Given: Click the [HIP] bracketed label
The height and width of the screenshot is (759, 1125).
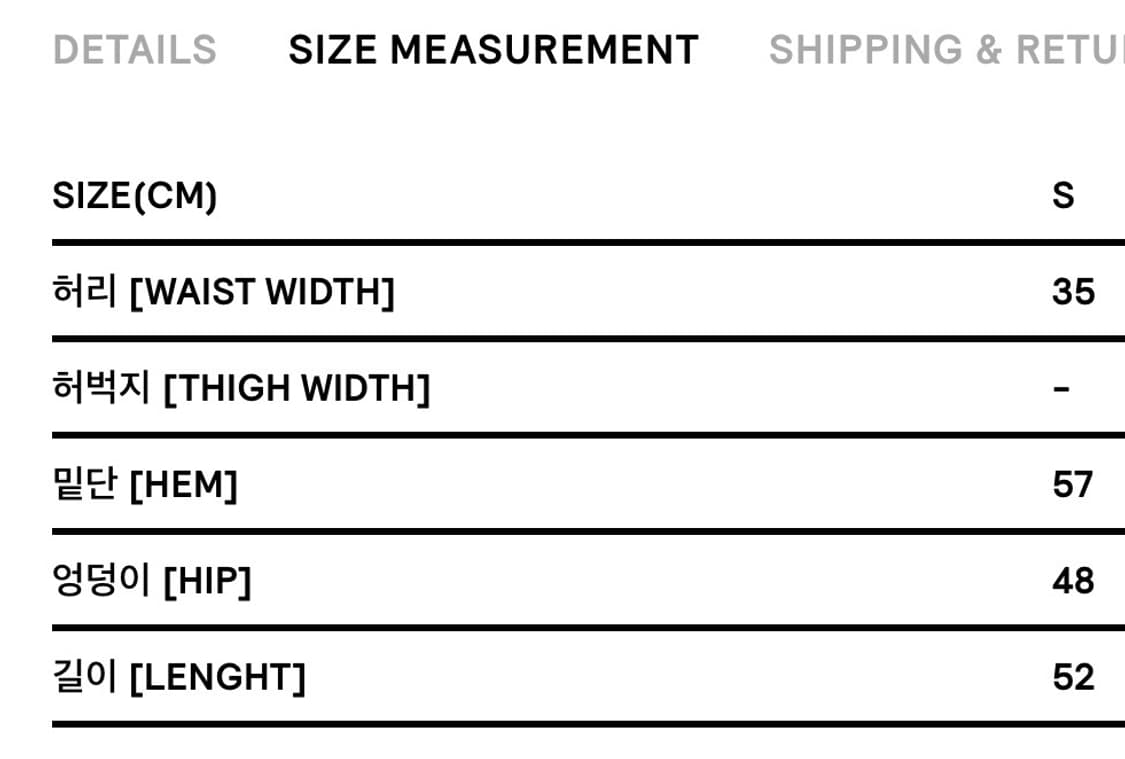Looking at the screenshot, I should click(x=207, y=581).
